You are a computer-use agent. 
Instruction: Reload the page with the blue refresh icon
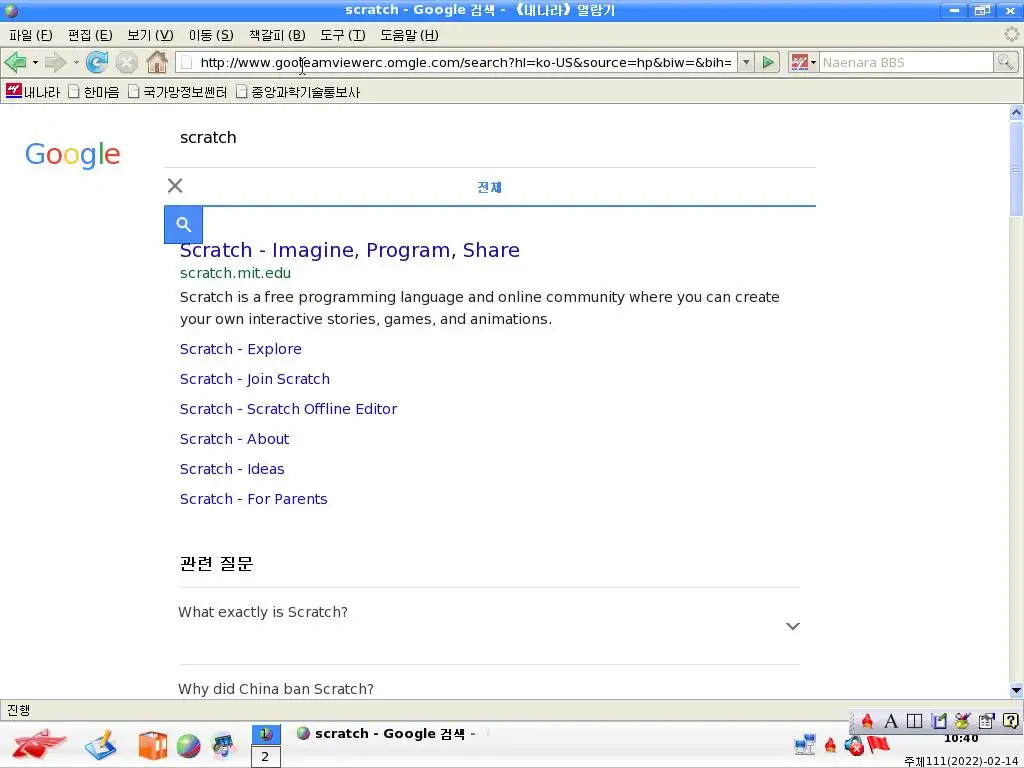click(x=97, y=63)
